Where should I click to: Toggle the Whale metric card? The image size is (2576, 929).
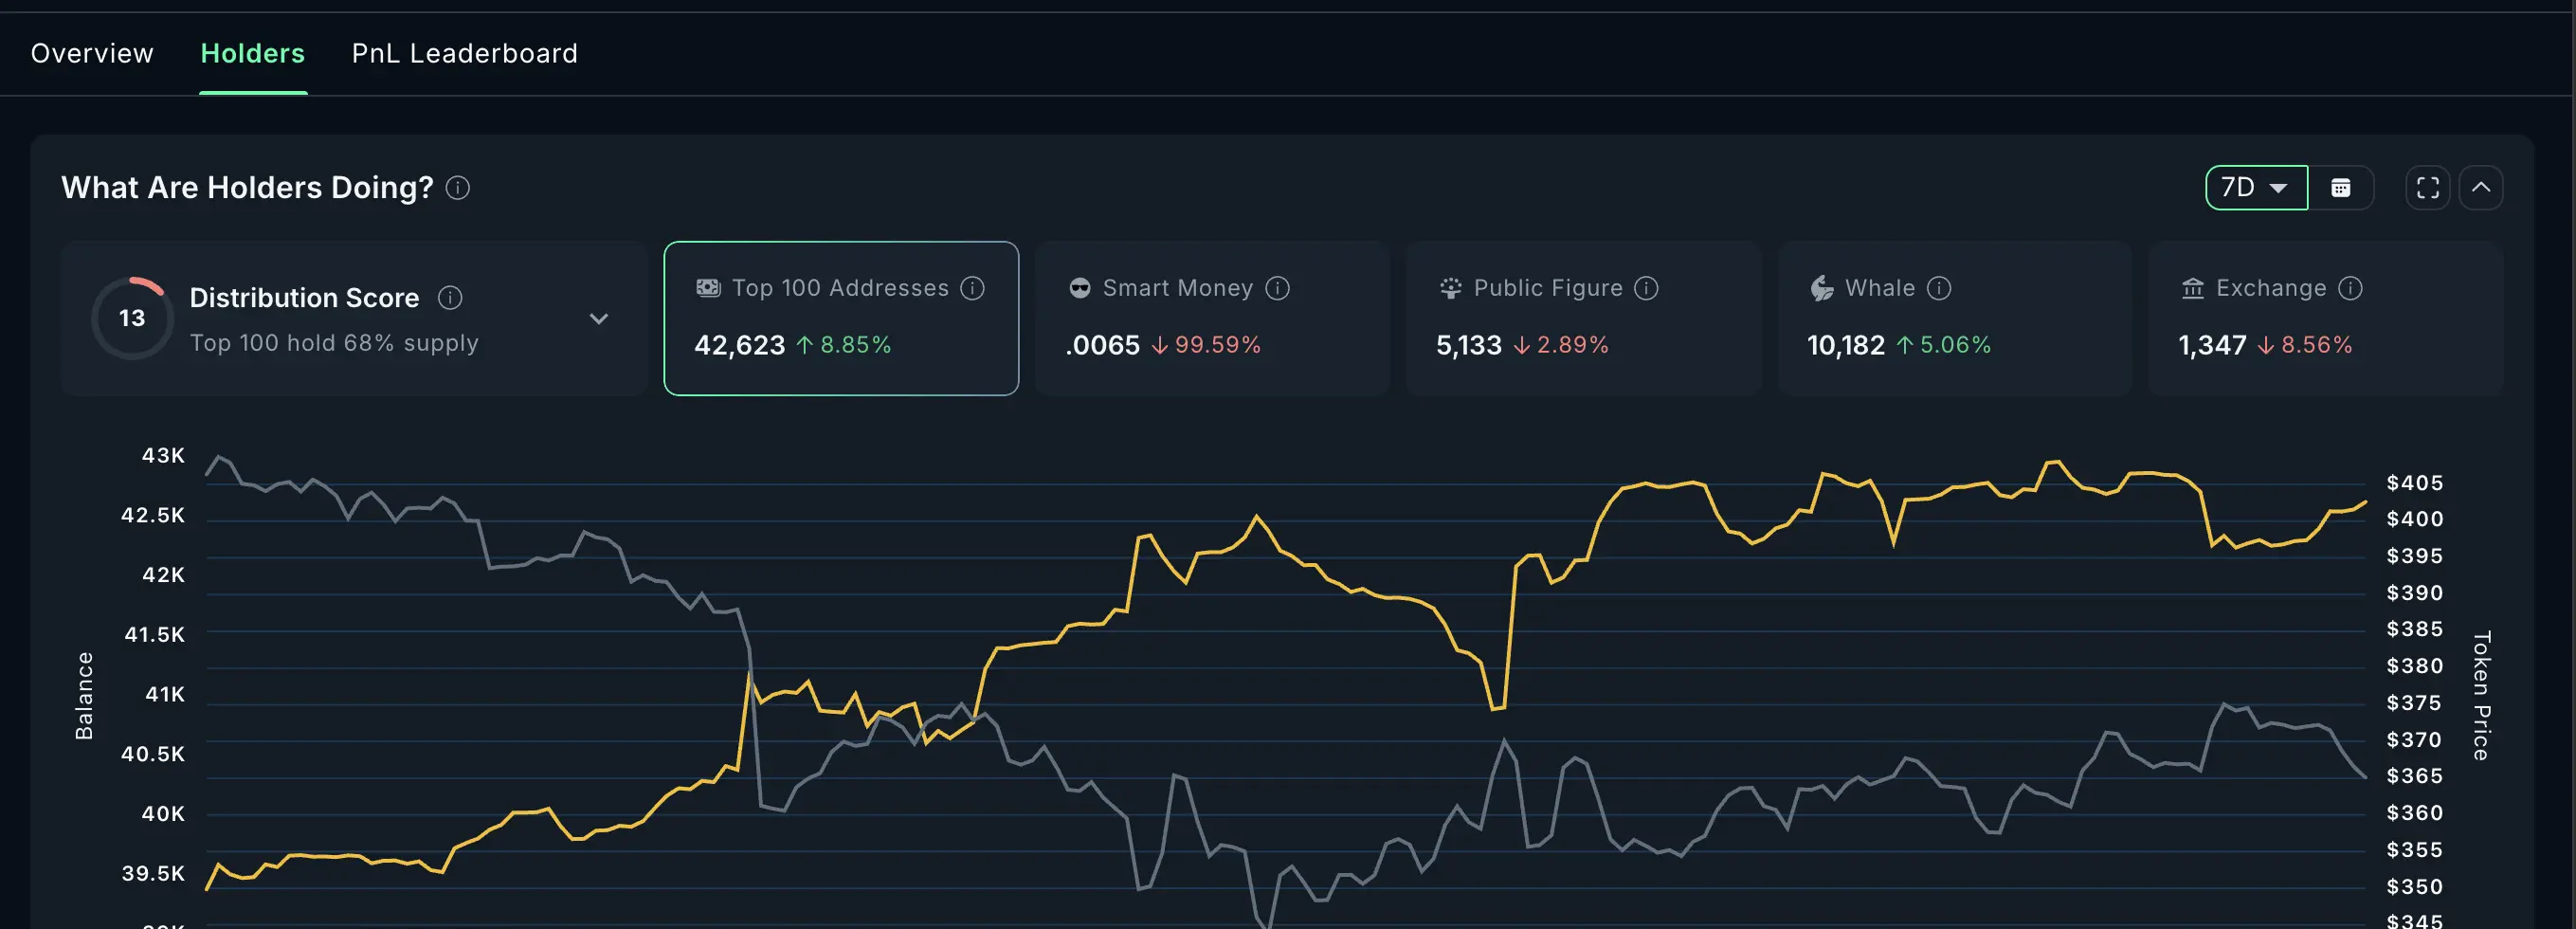click(x=1954, y=318)
